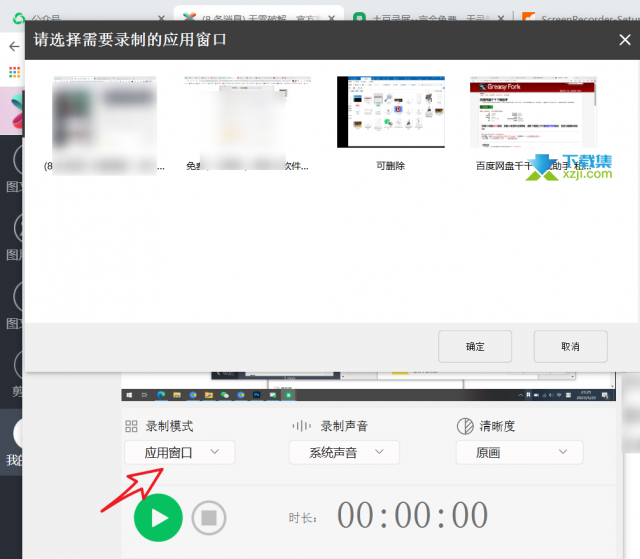
Task: Open the 录制声音 dropdown showing 系统声音
Action: coord(344,452)
